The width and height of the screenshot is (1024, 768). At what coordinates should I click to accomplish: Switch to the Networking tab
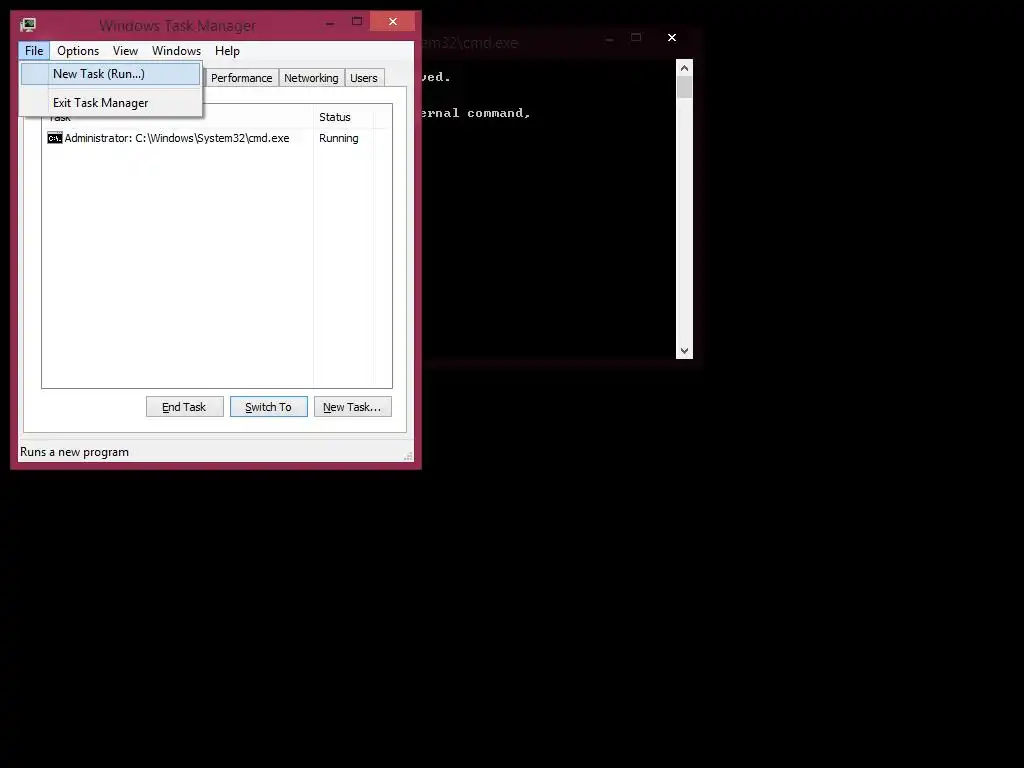[311, 78]
